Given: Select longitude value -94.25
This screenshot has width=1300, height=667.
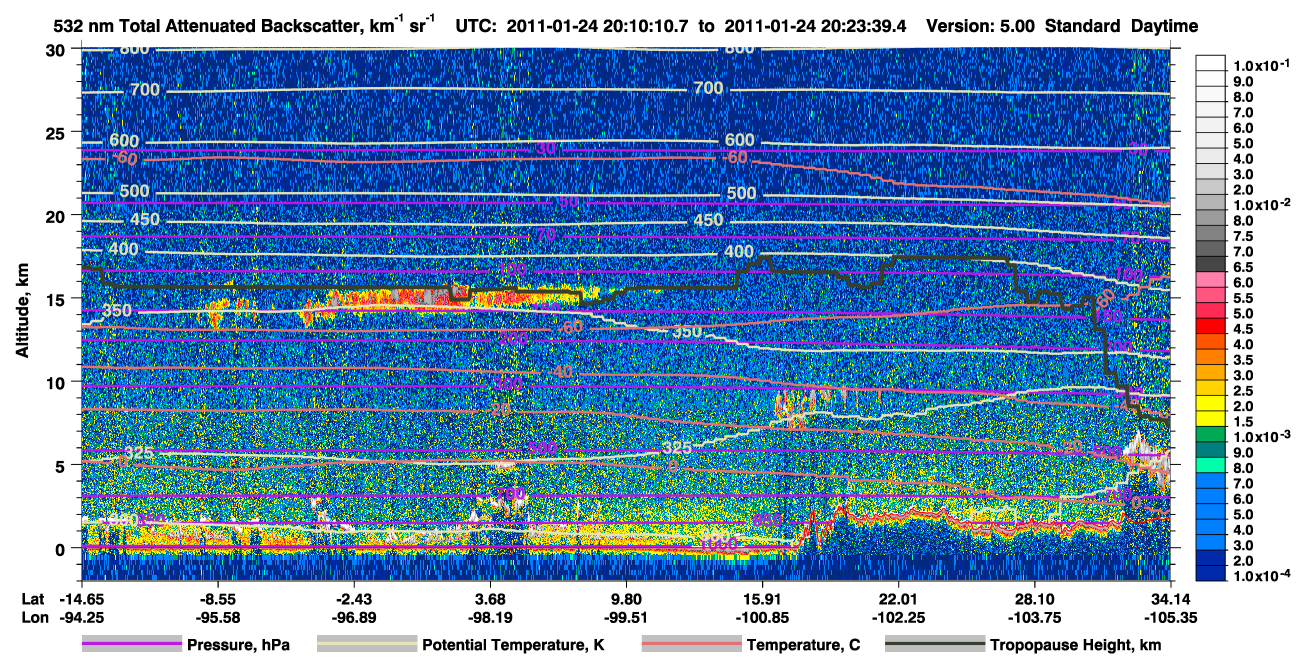Looking at the screenshot, I should tap(82, 617).
